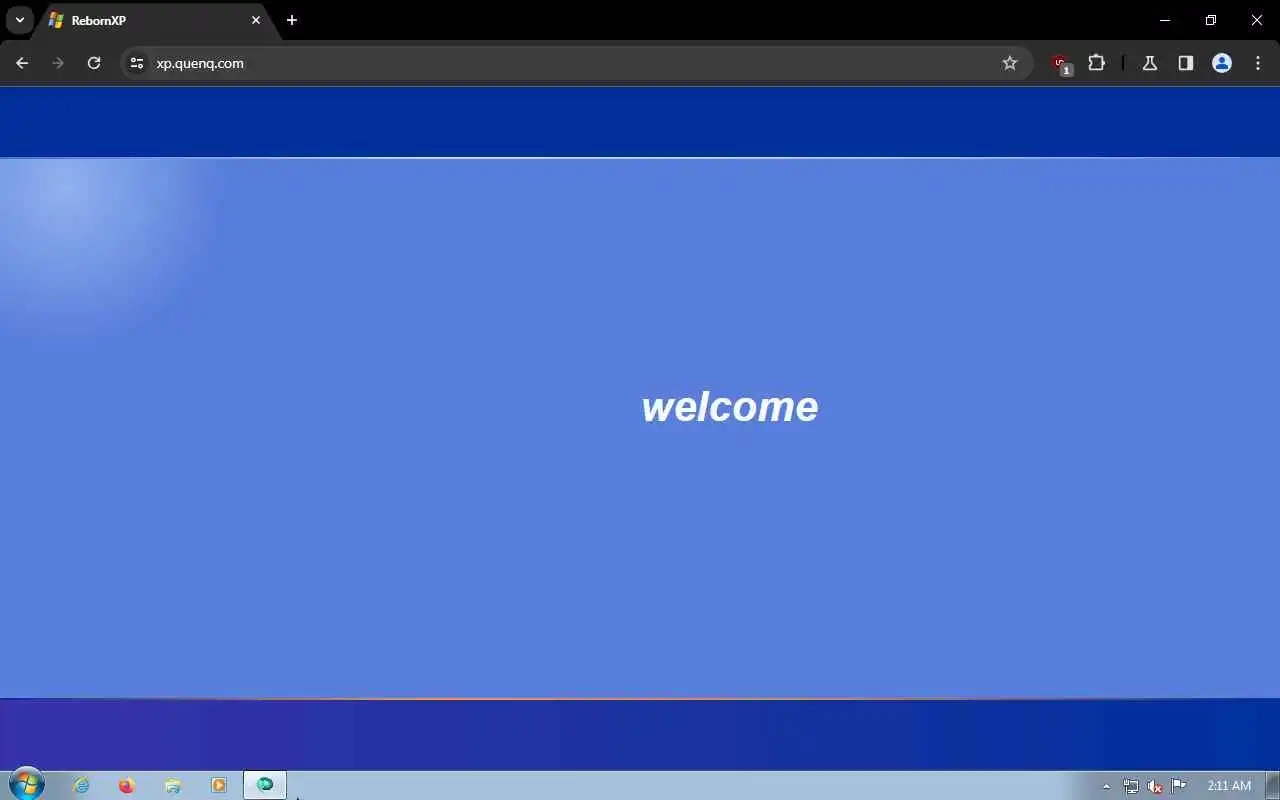Close the RebornXP tab
Viewport: 1280px width, 800px height.
point(256,20)
